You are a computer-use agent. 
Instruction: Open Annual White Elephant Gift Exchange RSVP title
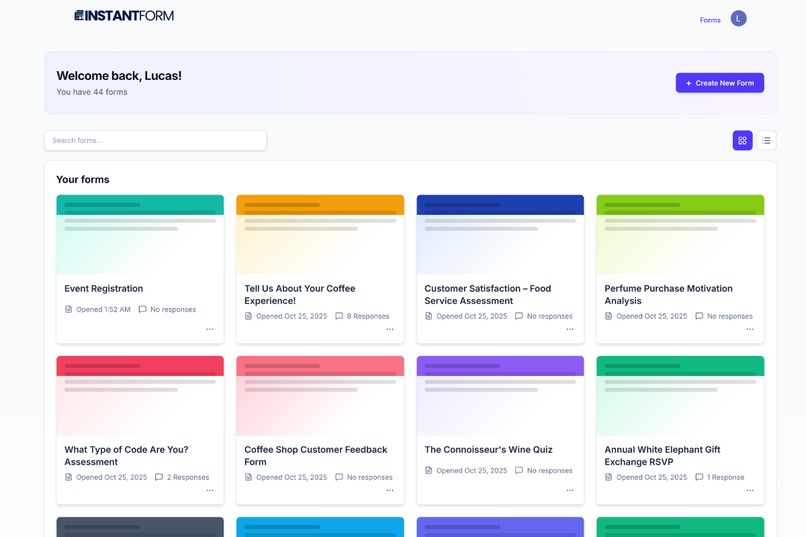click(662, 456)
